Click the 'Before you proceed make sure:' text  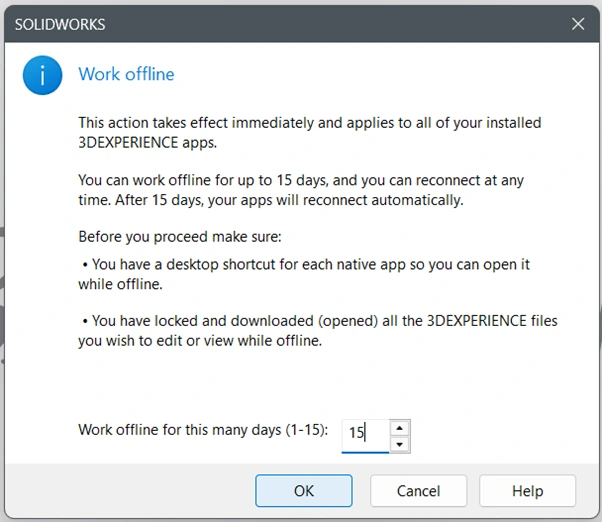coord(180,237)
